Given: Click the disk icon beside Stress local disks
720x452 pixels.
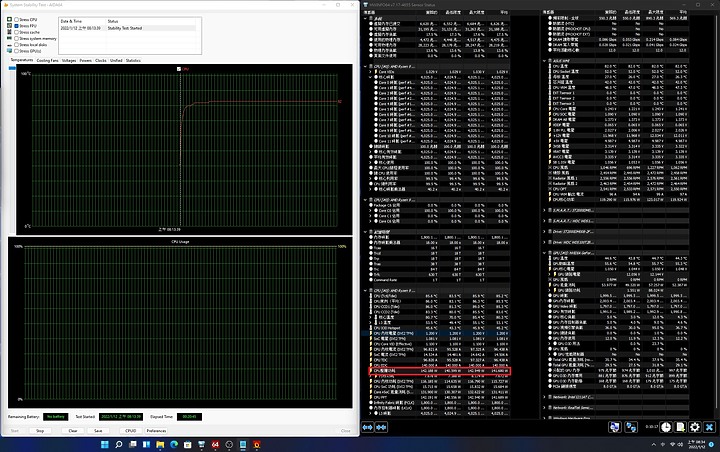Looking at the screenshot, I should [10, 45].
